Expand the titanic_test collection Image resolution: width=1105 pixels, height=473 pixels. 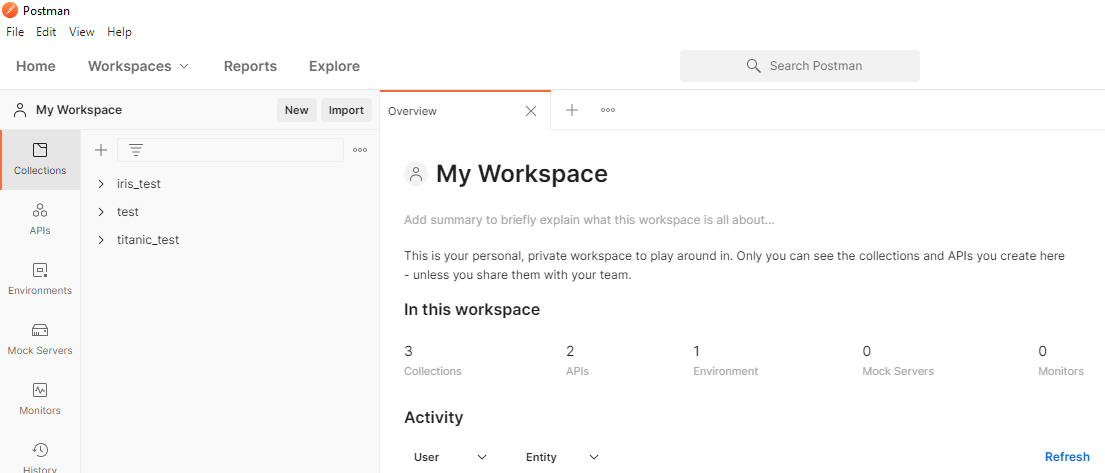pos(101,240)
